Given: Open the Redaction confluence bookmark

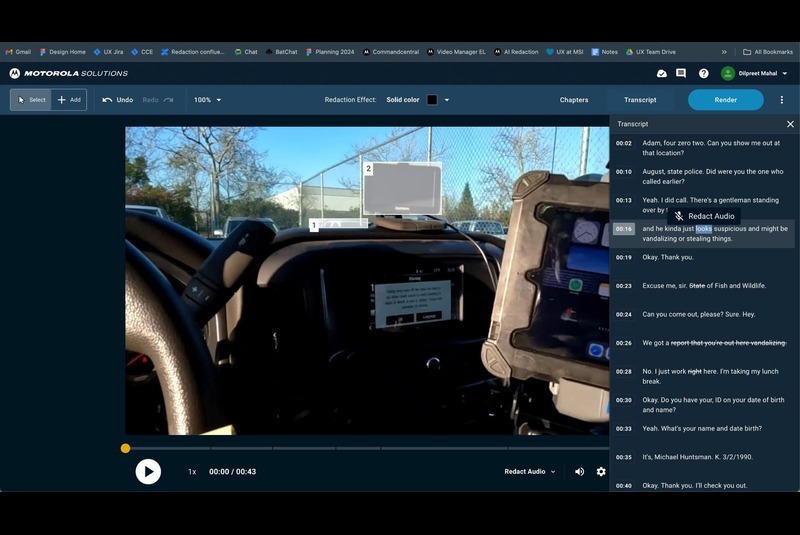Looking at the screenshot, I should click(193, 52).
